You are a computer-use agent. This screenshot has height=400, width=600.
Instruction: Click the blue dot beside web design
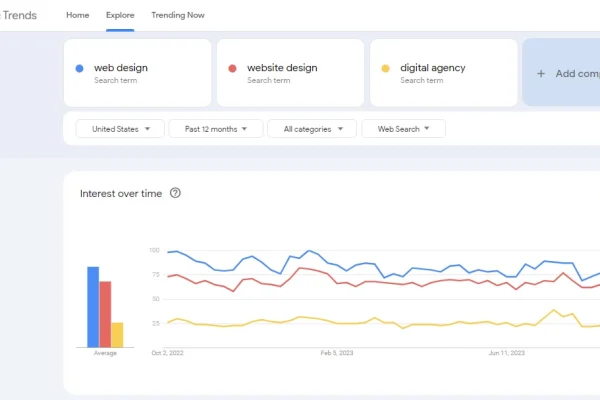[80, 69]
